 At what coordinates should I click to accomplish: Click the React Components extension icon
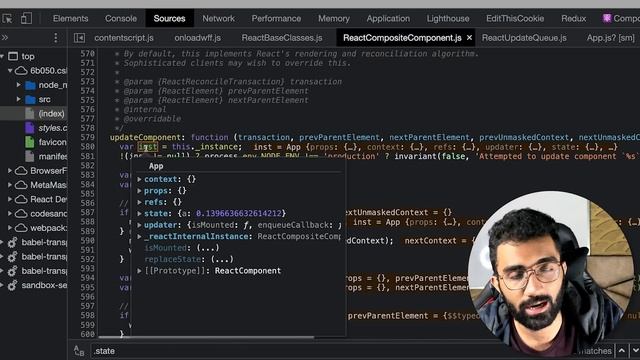coord(607,18)
